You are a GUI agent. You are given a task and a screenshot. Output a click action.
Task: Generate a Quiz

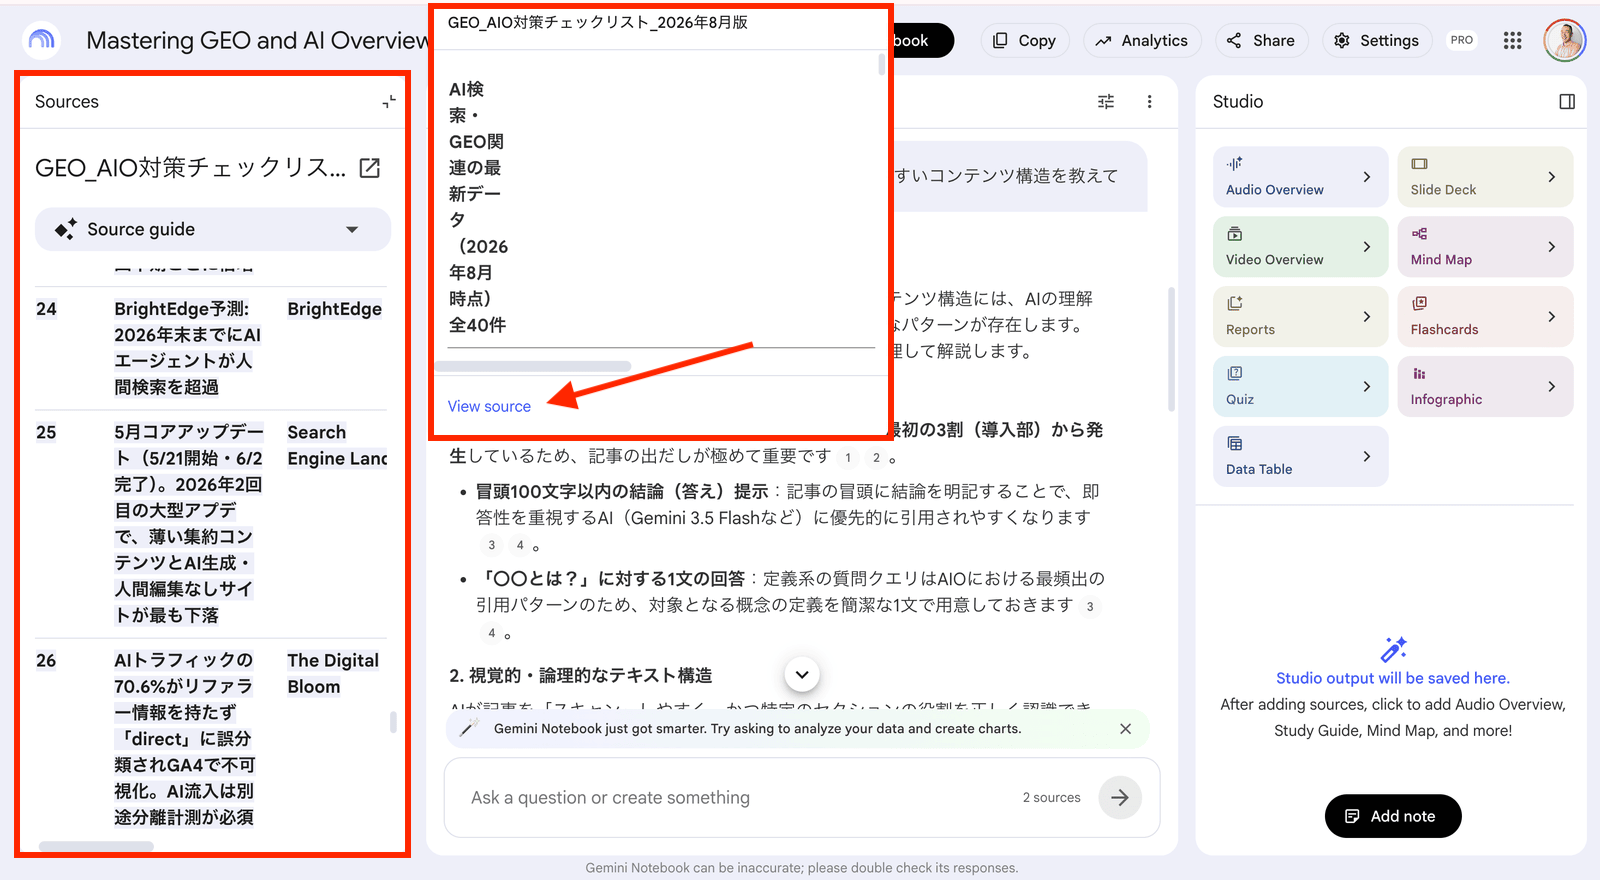point(1300,387)
